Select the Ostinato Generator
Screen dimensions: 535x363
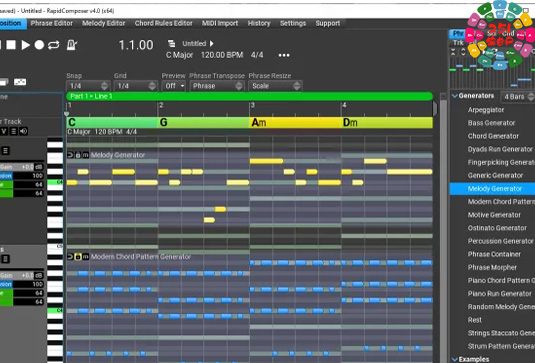(x=497, y=228)
